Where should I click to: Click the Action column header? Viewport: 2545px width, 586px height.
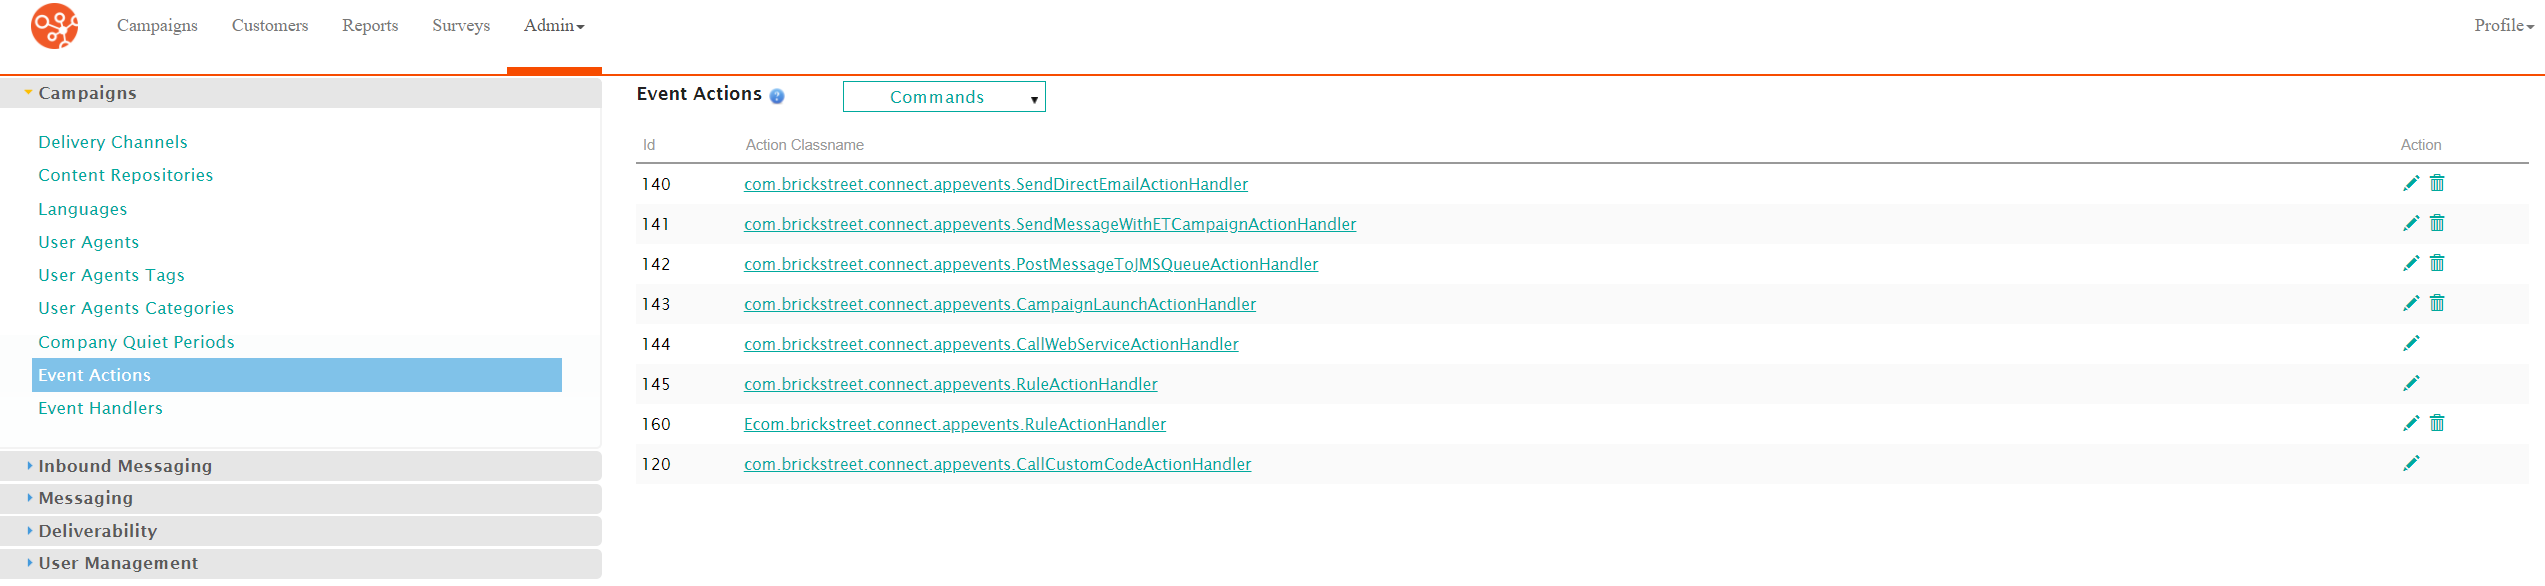pyautogui.click(x=2421, y=145)
